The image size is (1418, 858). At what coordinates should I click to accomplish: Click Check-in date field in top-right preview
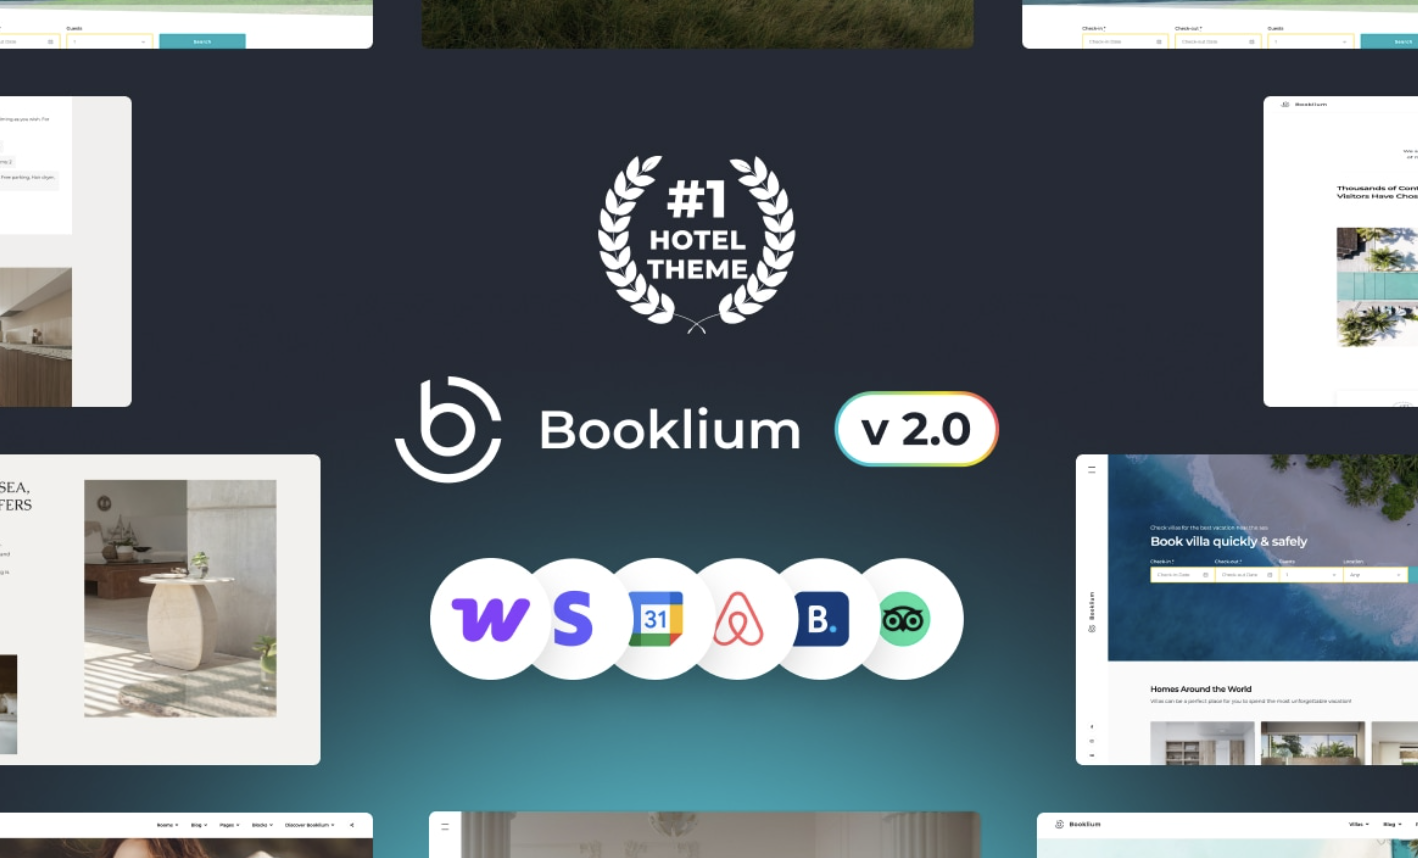pyautogui.click(x=1125, y=42)
